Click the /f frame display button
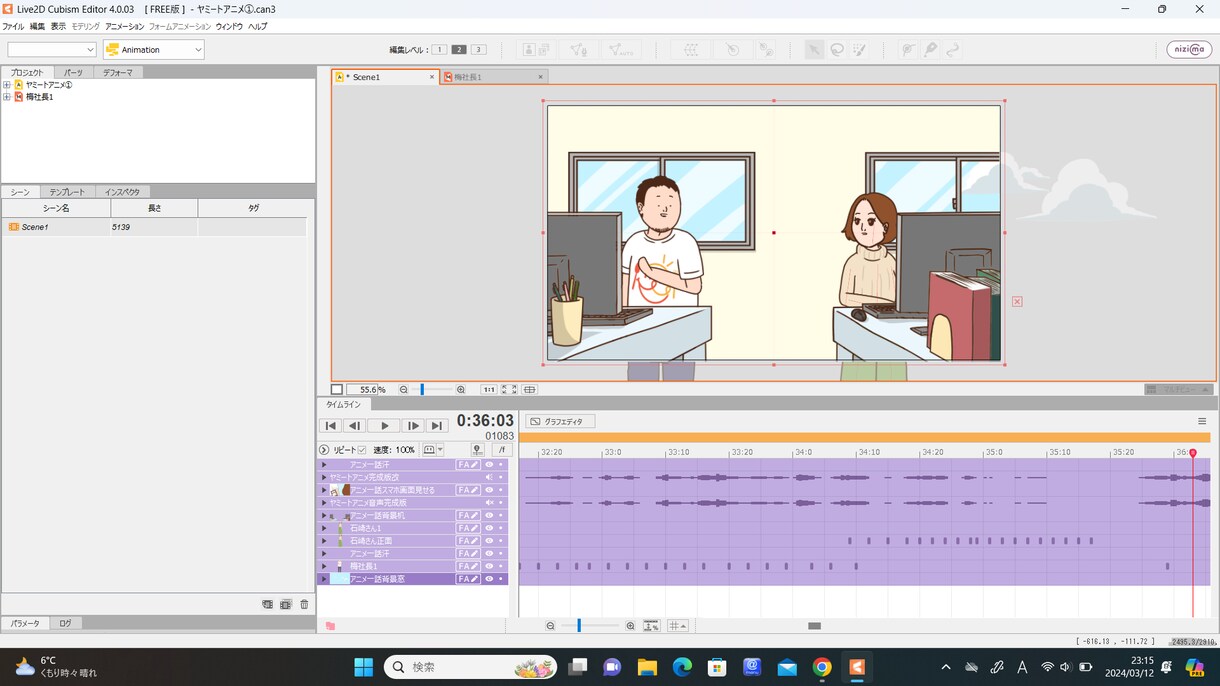 pyautogui.click(x=503, y=450)
